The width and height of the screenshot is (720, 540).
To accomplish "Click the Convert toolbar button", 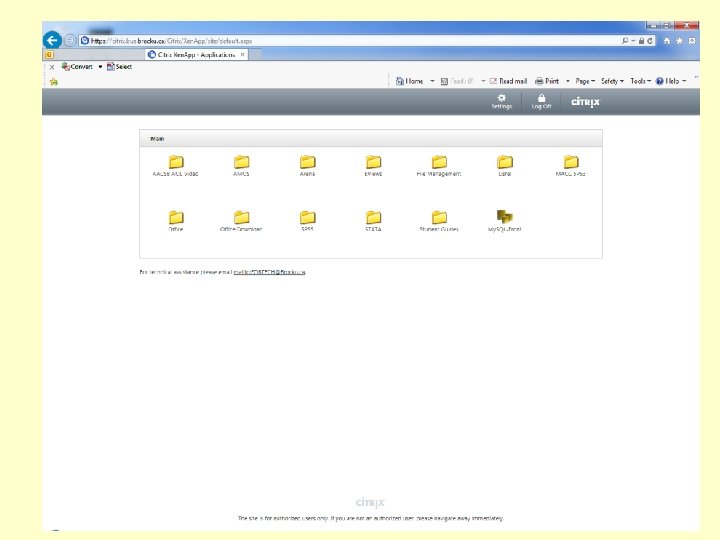I will (x=77, y=67).
